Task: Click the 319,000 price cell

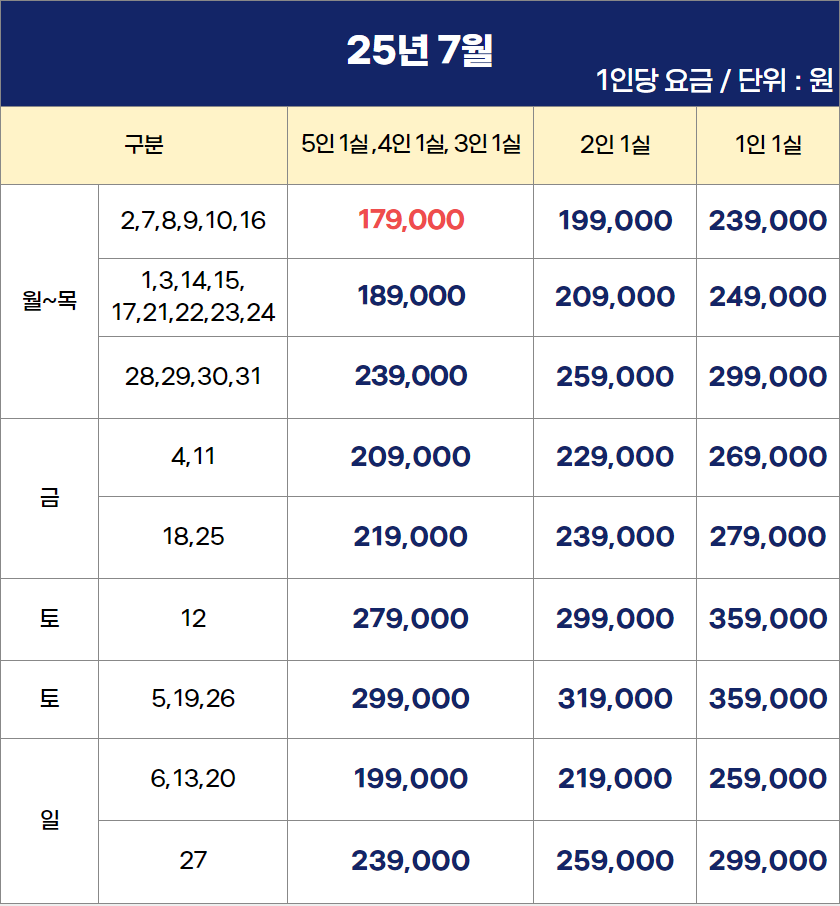Action: point(615,699)
